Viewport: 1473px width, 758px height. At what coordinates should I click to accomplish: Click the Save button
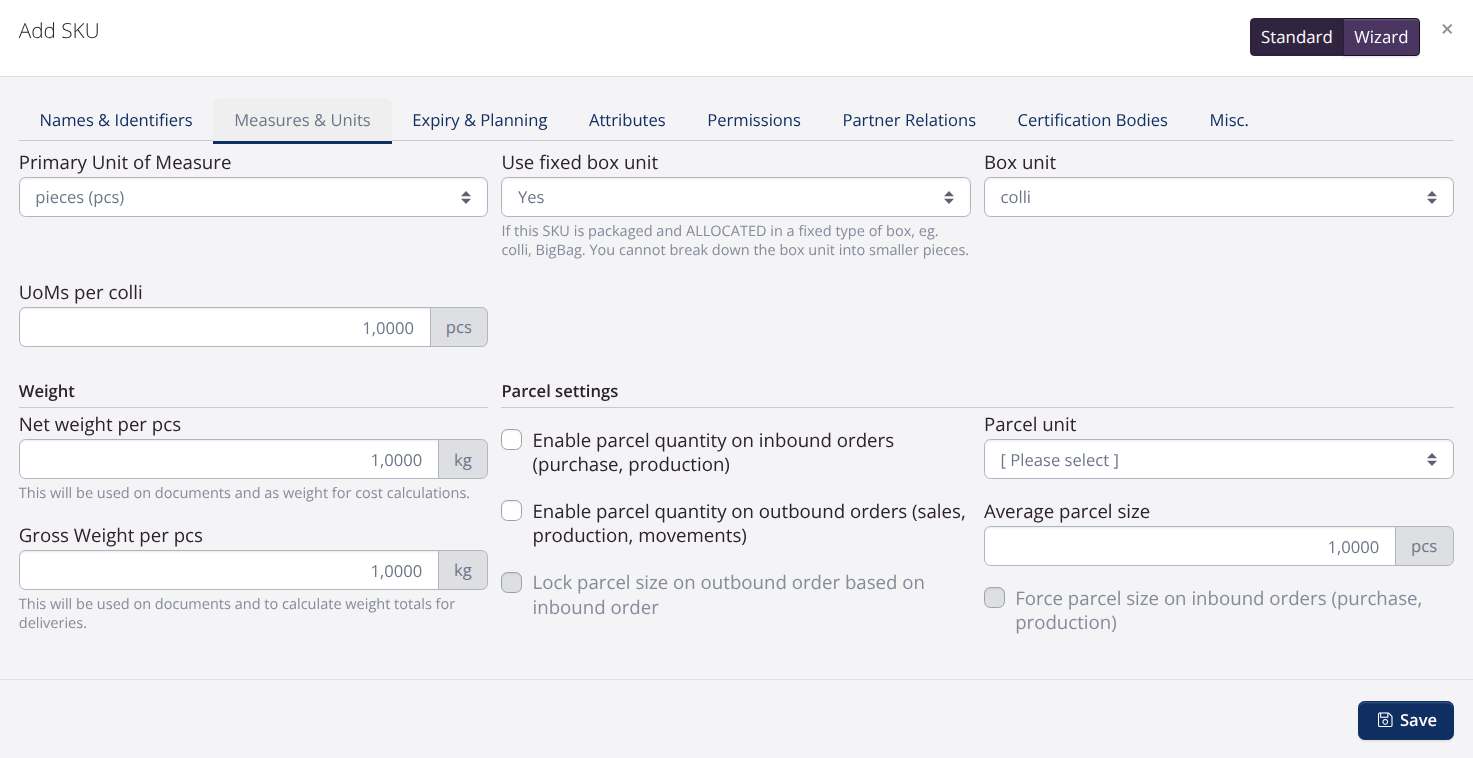pyautogui.click(x=1406, y=720)
